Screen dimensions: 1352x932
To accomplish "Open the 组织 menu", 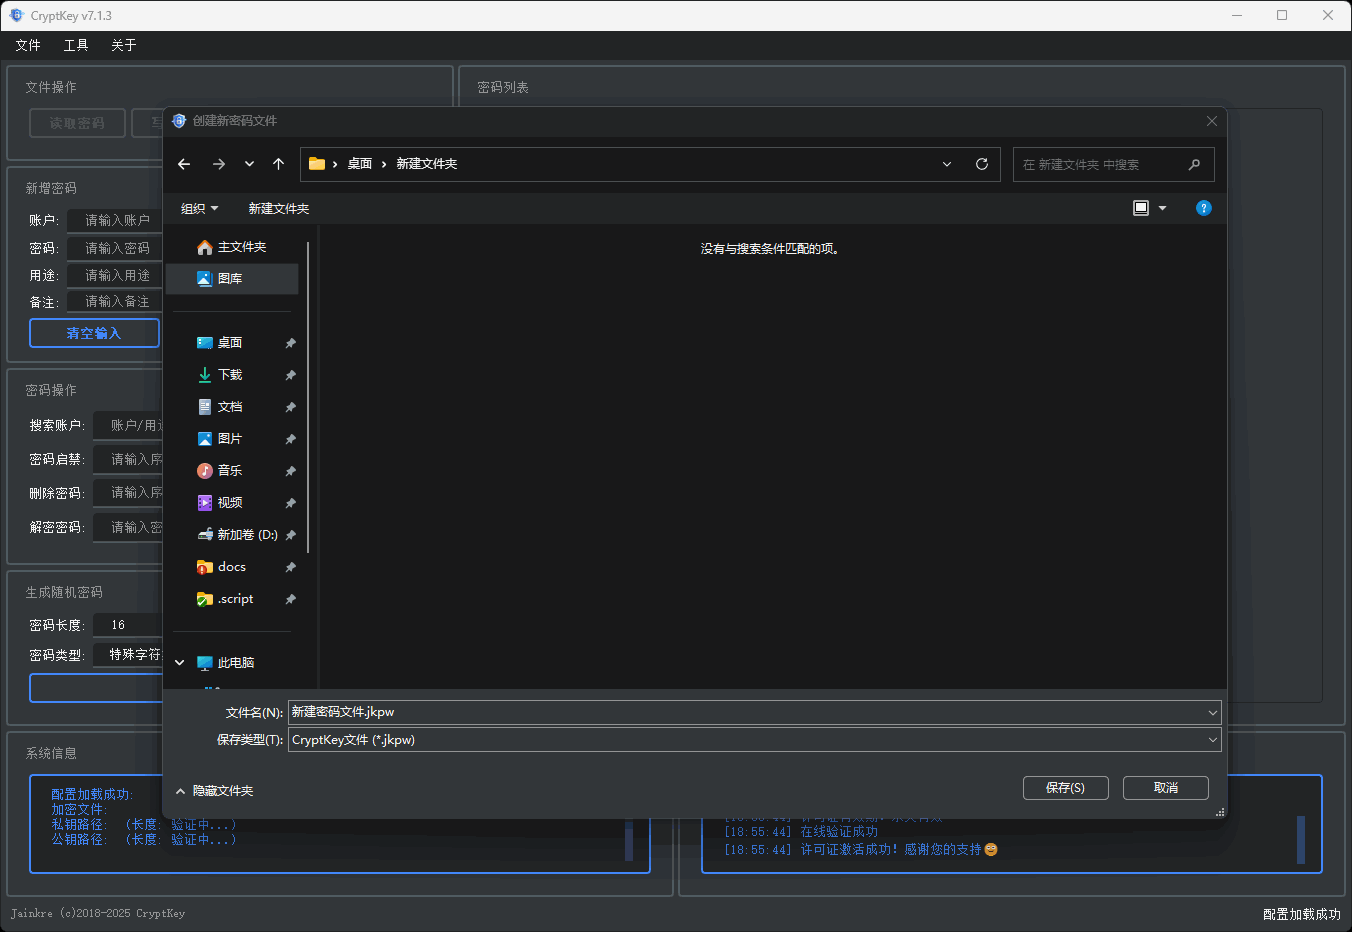I will [x=199, y=208].
